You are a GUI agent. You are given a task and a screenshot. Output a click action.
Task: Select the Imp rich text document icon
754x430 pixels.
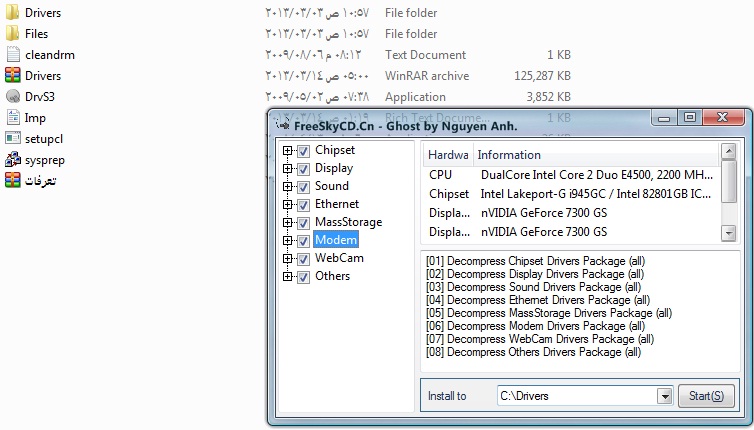point(13,117)
